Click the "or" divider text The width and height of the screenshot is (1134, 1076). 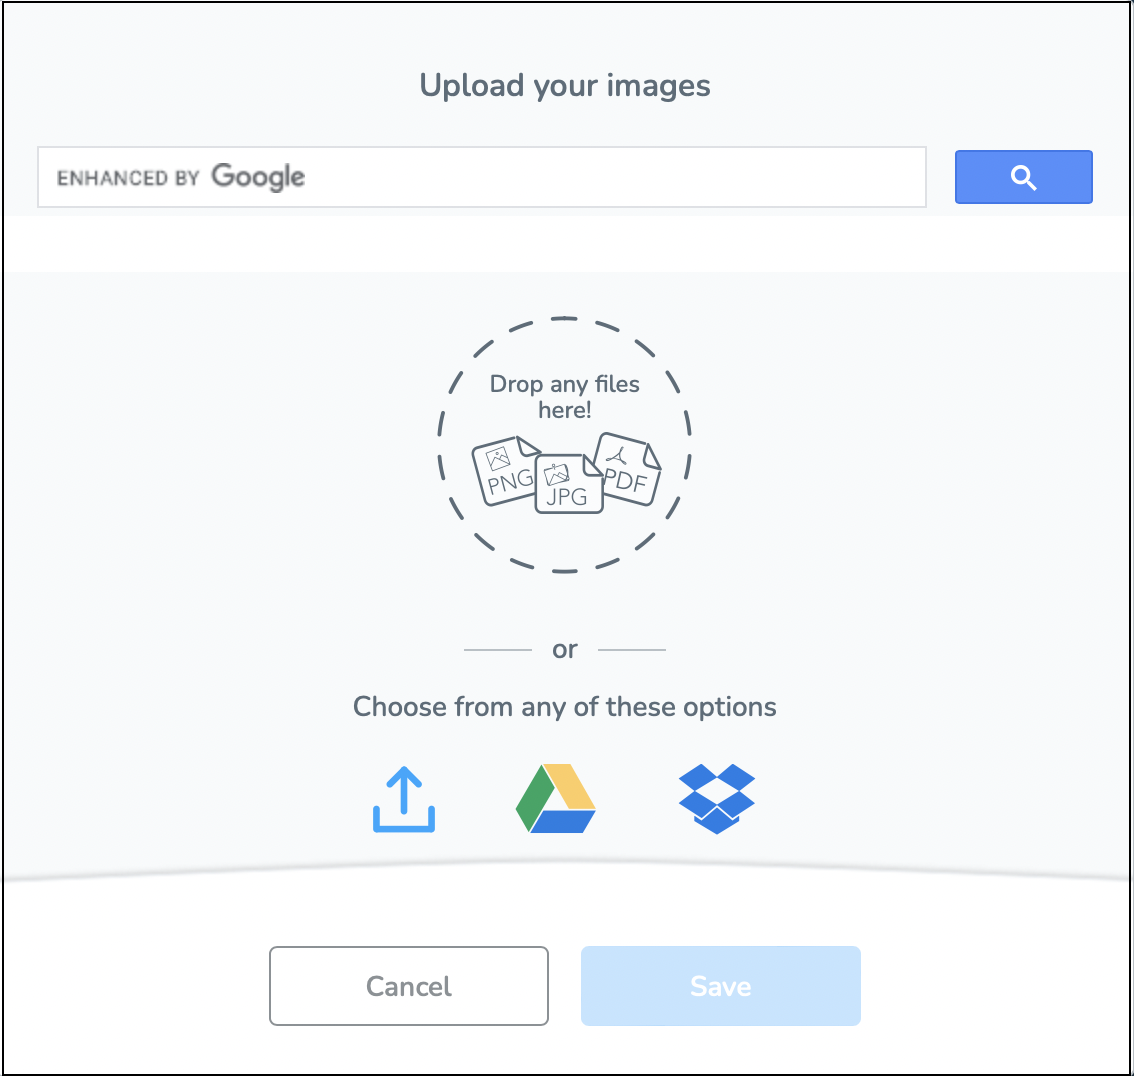coord(565,650)
